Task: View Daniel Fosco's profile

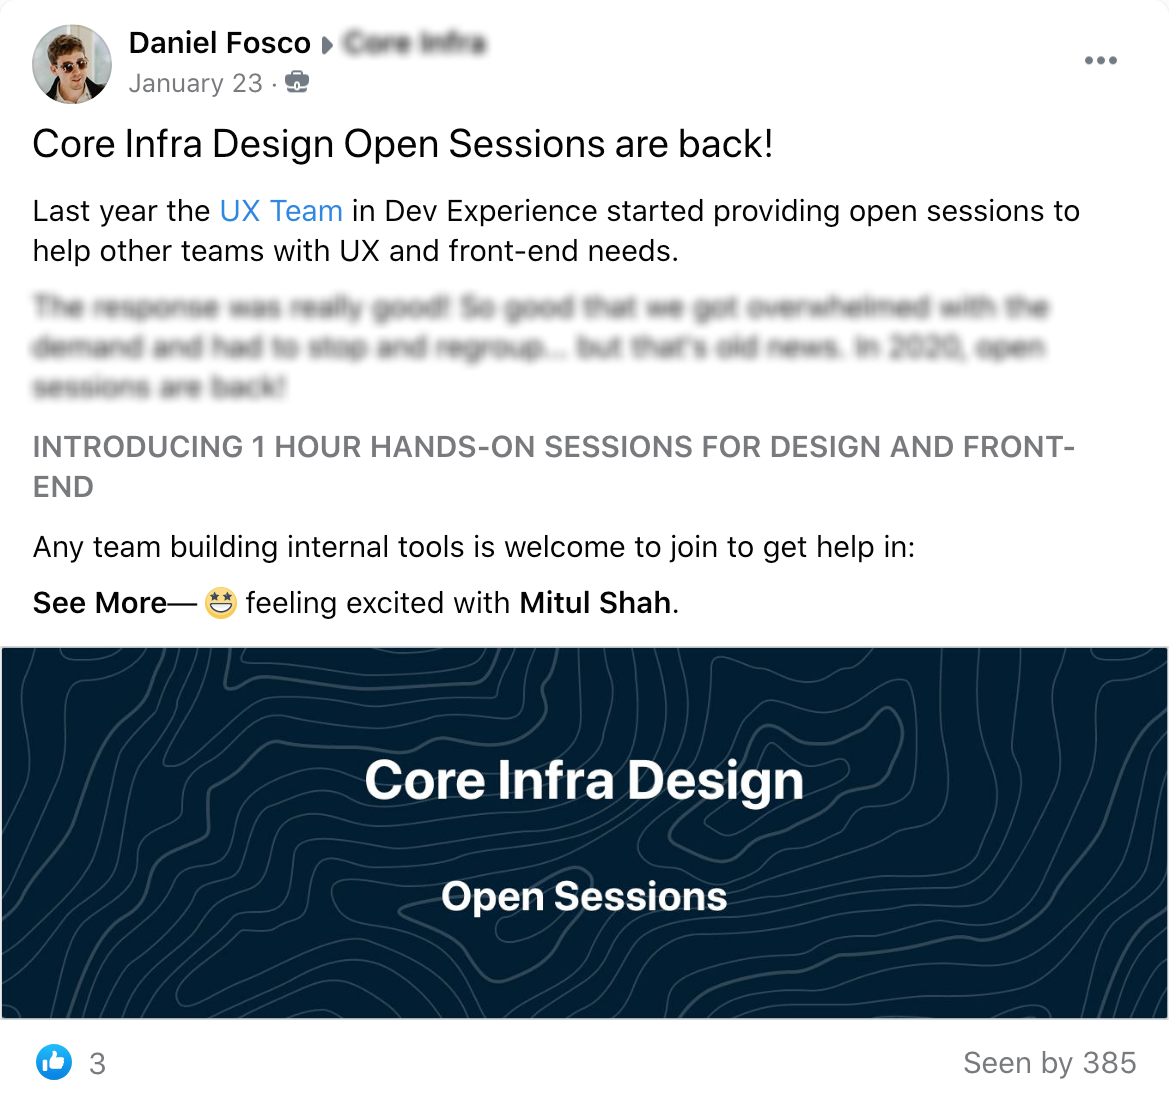Action: [219, 43]
